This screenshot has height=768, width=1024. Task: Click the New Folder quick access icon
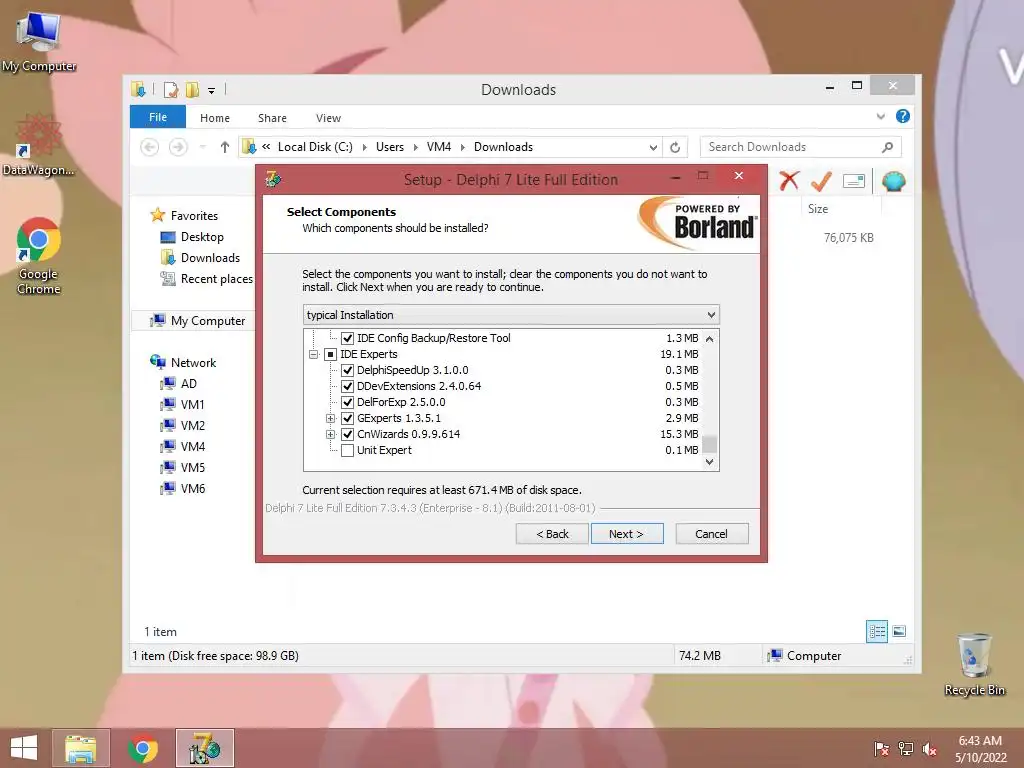coord(193,89)
